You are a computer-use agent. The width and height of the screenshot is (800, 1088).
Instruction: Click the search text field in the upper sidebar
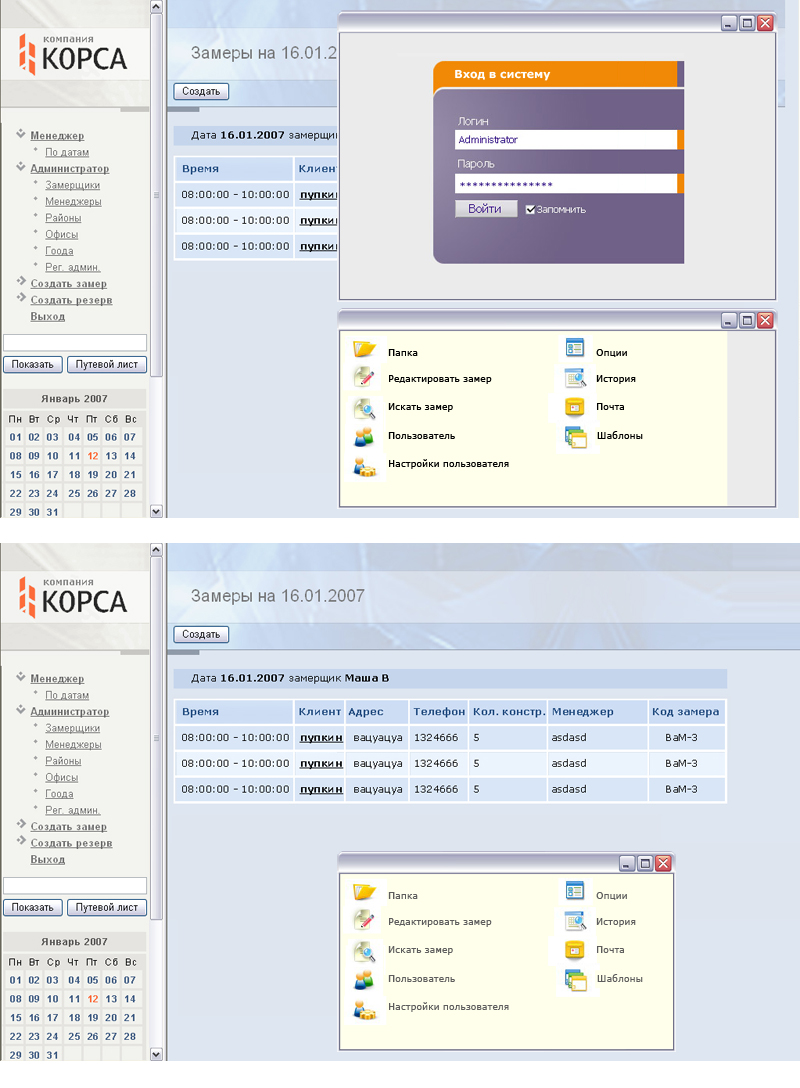pos(75,343)
